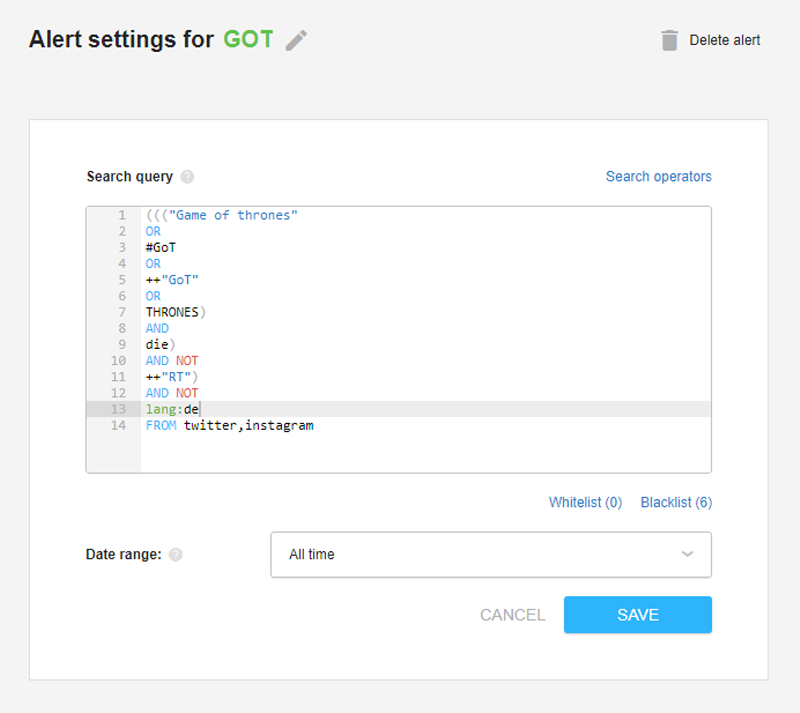The height and width of the screenshot is (713, 800).
Task: Click the pencil icon to rename GOT alert
Action: [x=296, y=40]
